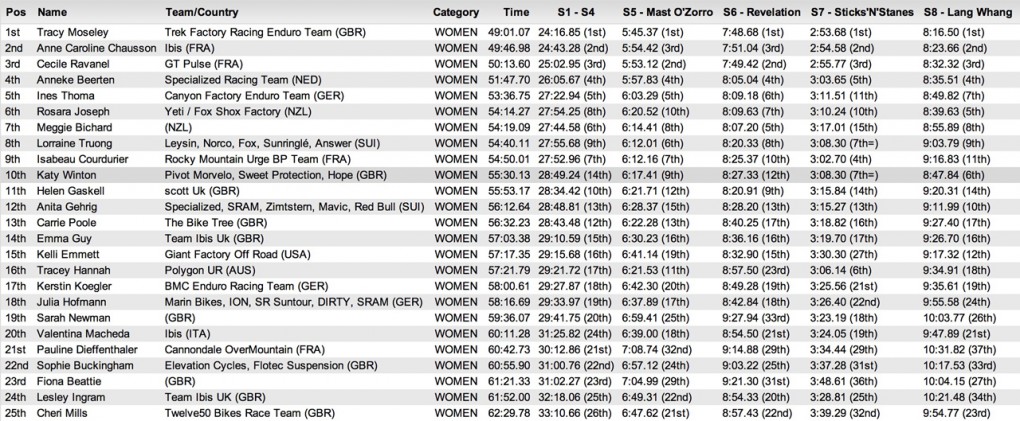
Task: Click the Category column header
Action: click(x=456, y=13)
